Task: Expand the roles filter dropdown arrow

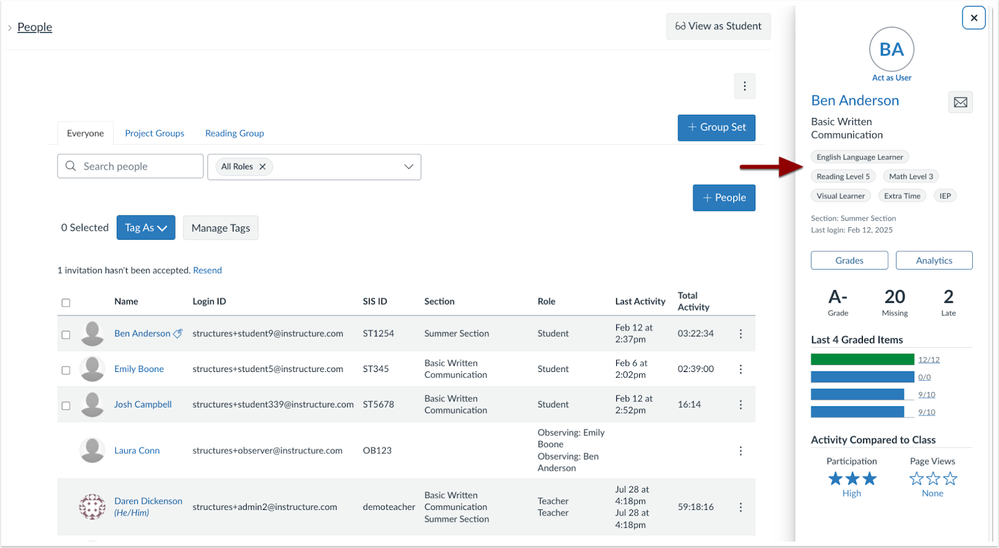Action: click(408, 166)
